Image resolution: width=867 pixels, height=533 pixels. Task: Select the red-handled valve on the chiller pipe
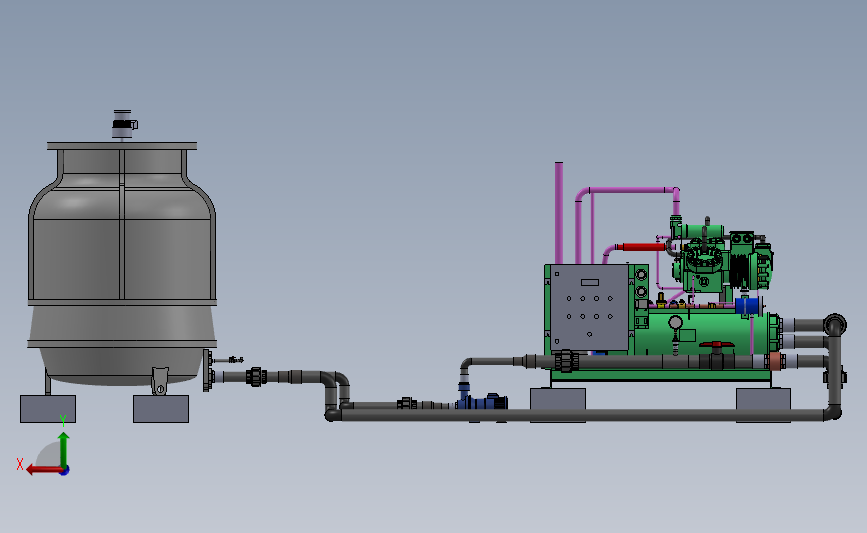click(717, 354)
